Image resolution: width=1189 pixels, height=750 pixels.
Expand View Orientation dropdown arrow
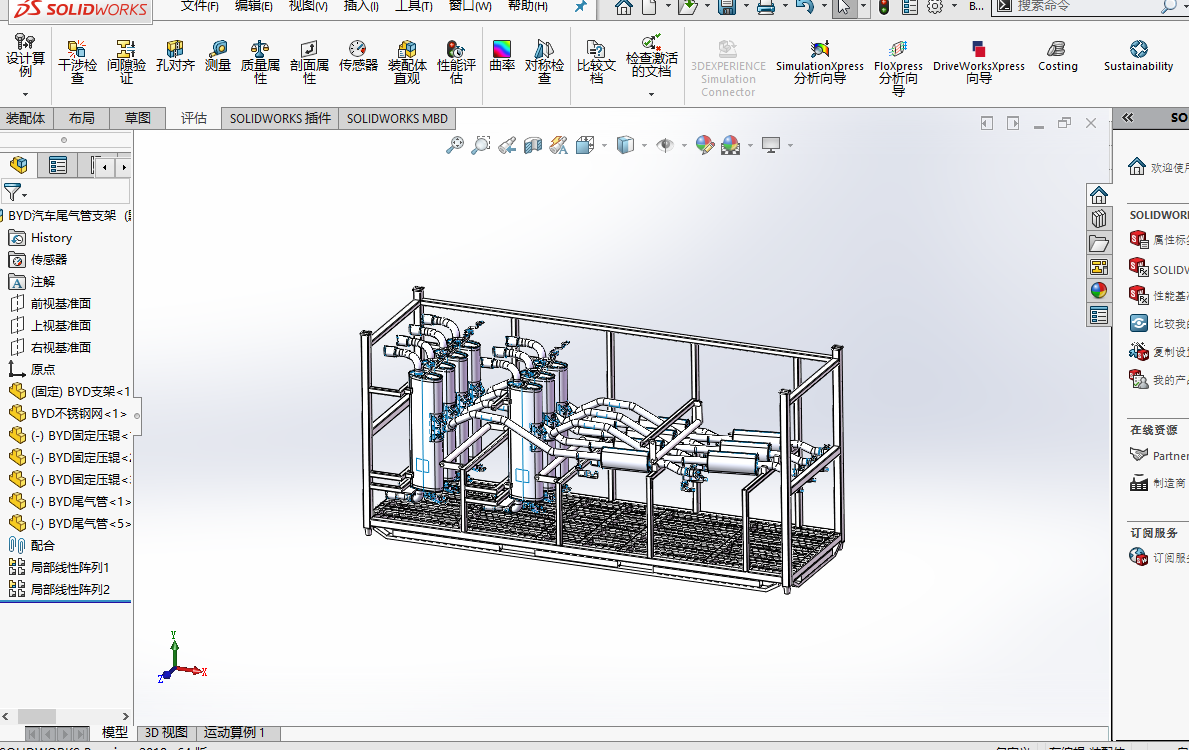(604, 146)
